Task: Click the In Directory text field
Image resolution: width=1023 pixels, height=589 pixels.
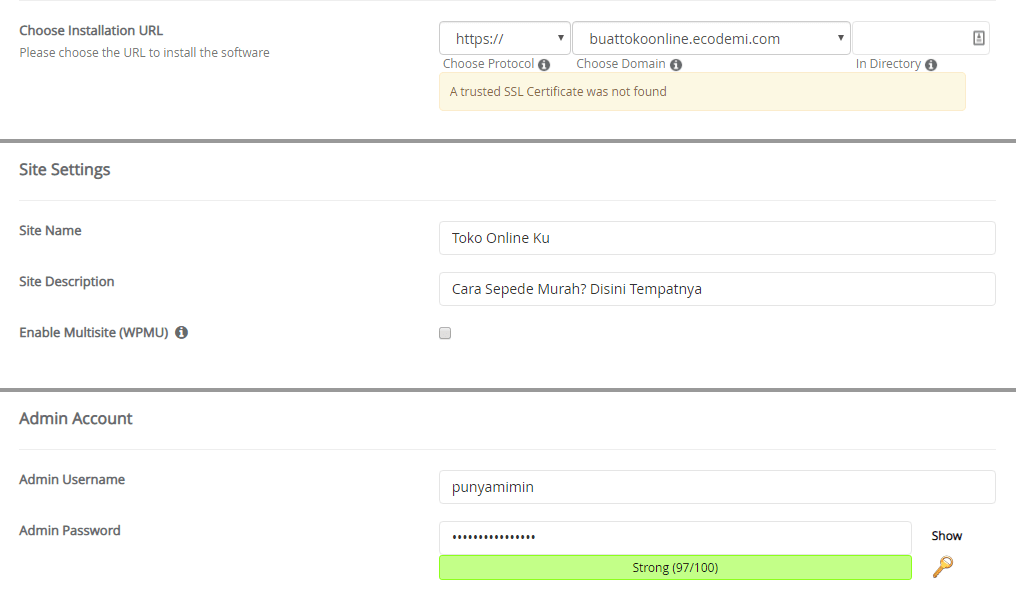Action: [x=910, y=39]
